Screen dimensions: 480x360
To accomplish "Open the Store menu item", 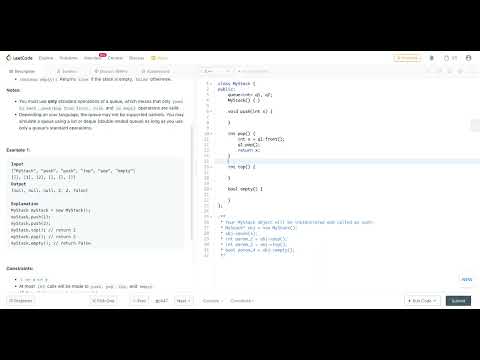I will pos(160,58).
